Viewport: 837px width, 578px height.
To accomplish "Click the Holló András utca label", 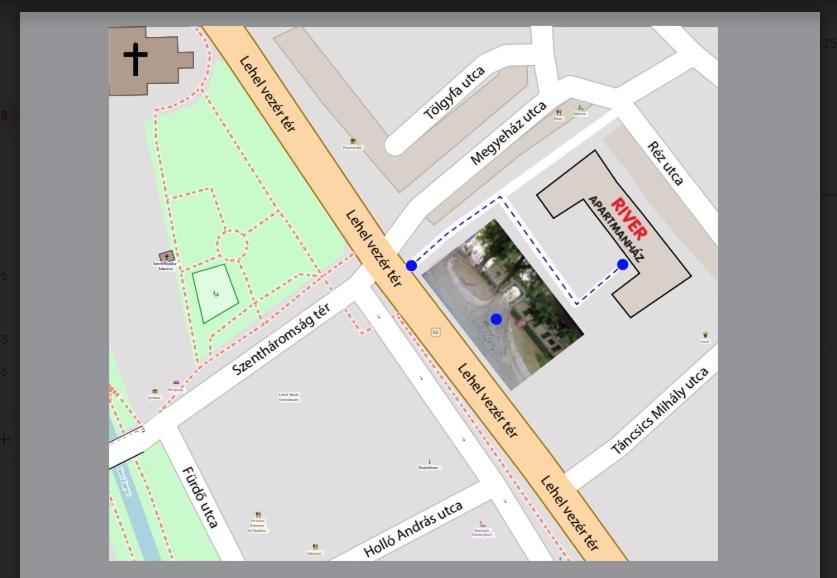I will [413, 529].
